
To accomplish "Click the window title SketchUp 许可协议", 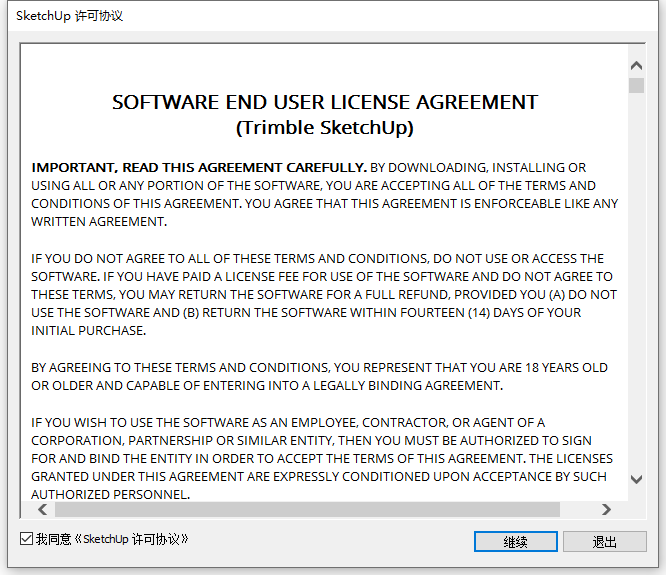I will pyautogui.click(x=70, y=16).
